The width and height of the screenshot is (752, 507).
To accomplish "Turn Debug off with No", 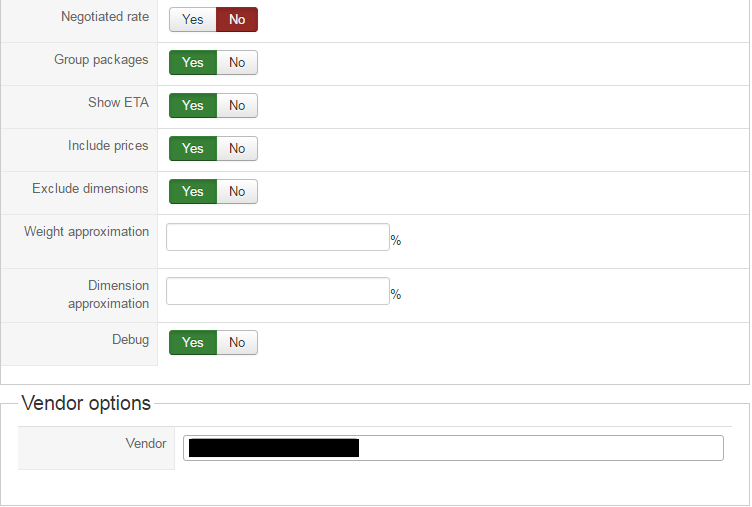I will [x=237, y=343].
